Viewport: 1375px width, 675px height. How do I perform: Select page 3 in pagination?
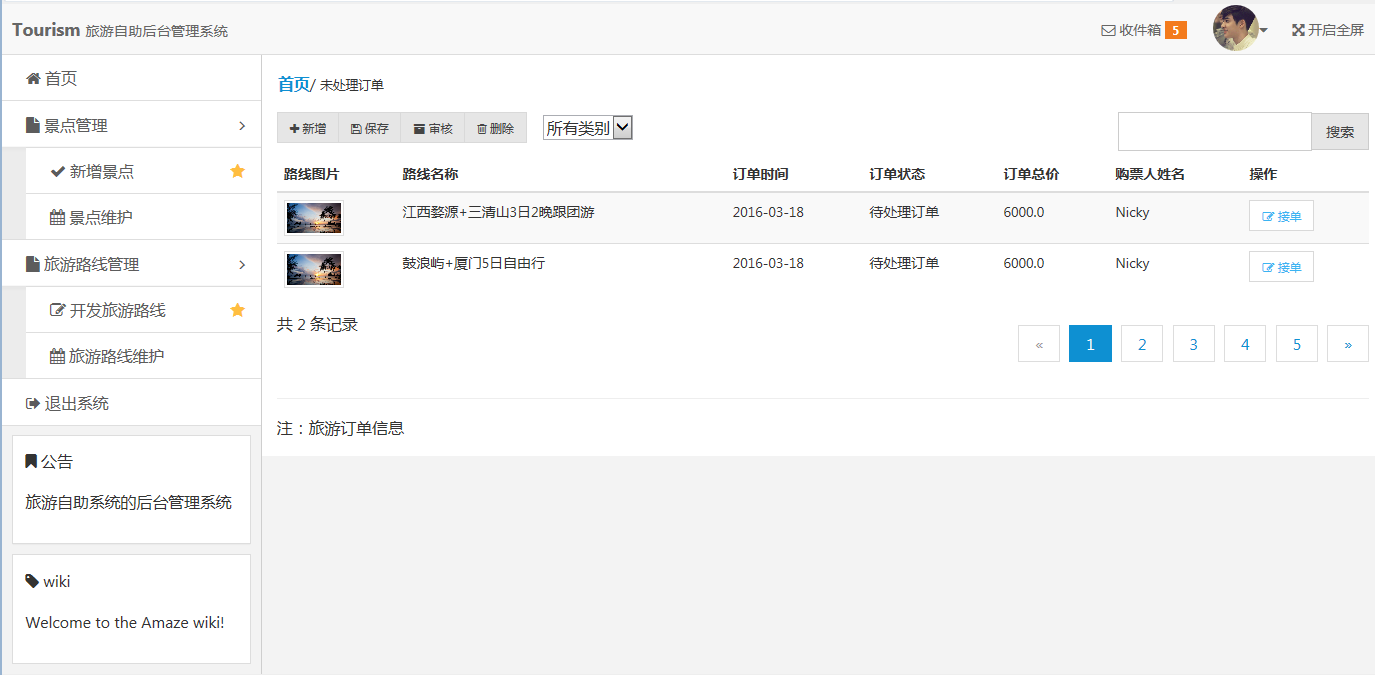coord(1194,344)
